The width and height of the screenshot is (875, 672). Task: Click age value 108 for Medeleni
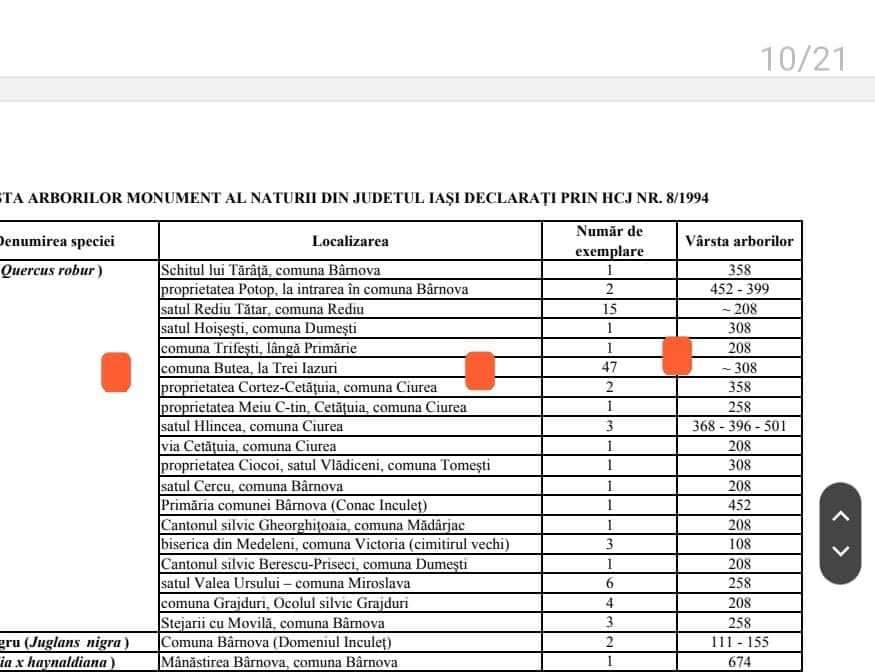click(x=739, y=544)
